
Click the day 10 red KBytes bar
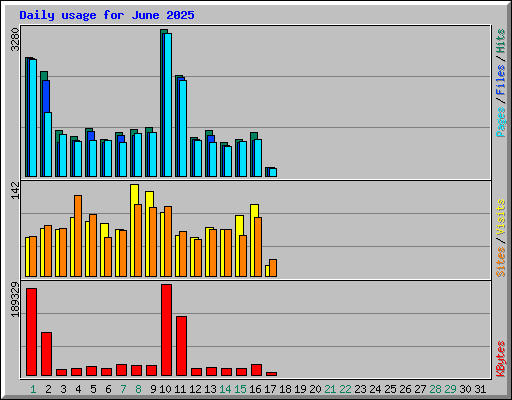(167, 330)
